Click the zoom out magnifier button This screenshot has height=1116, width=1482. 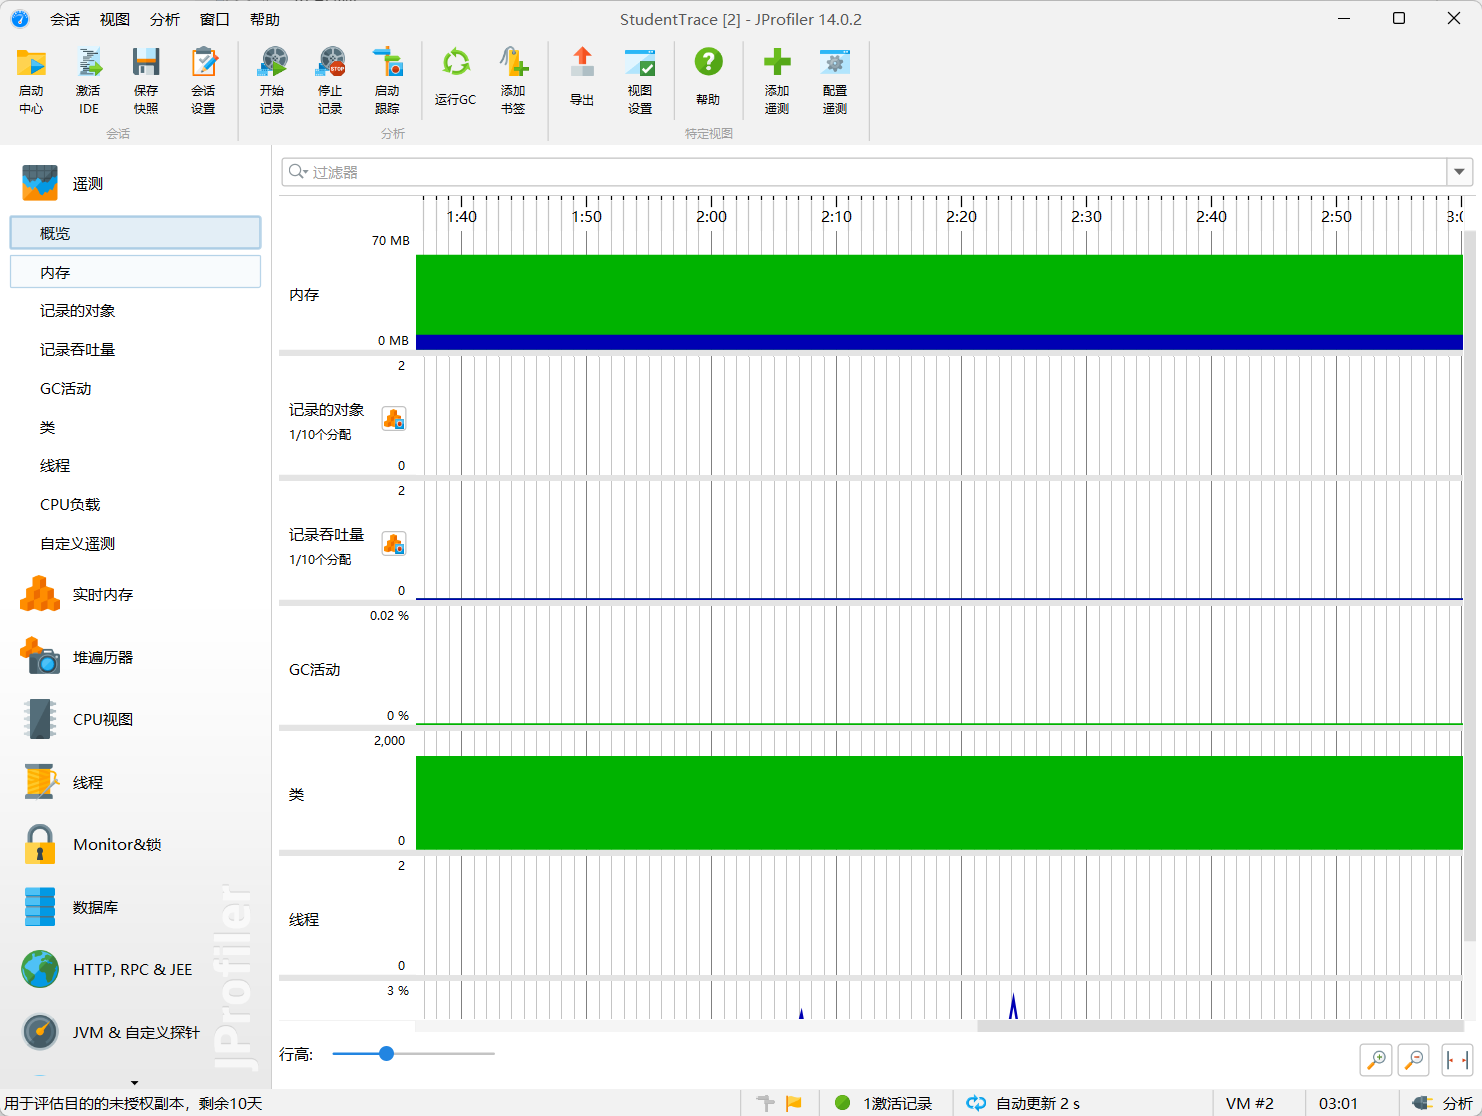[1414, 1059]
